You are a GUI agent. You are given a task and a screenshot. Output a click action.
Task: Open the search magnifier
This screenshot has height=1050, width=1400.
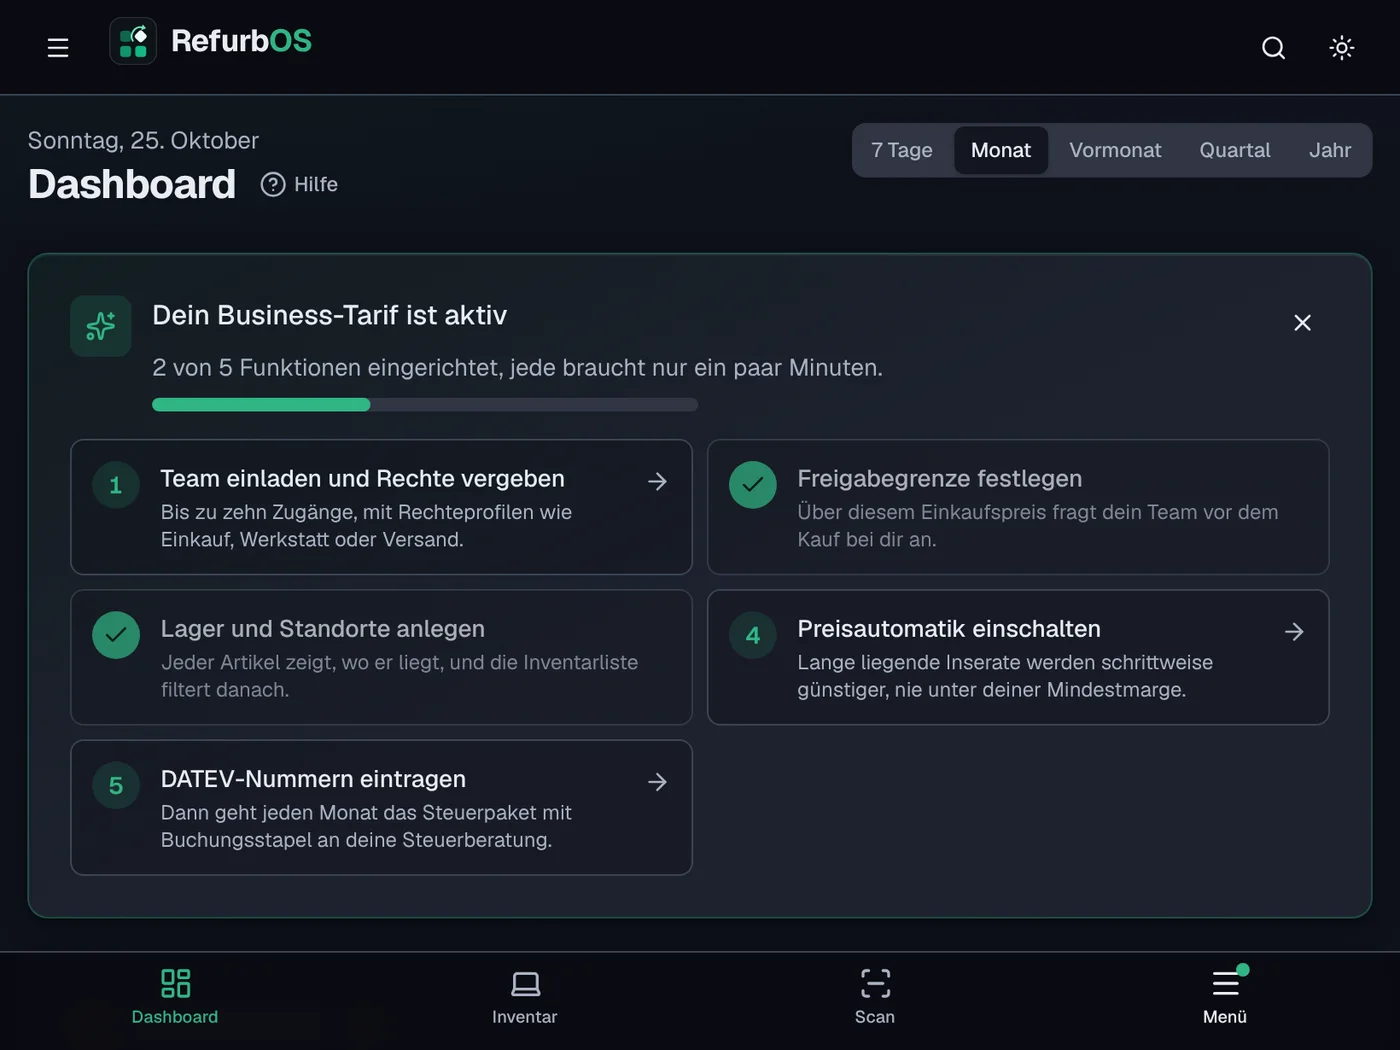coord(1273,47)
